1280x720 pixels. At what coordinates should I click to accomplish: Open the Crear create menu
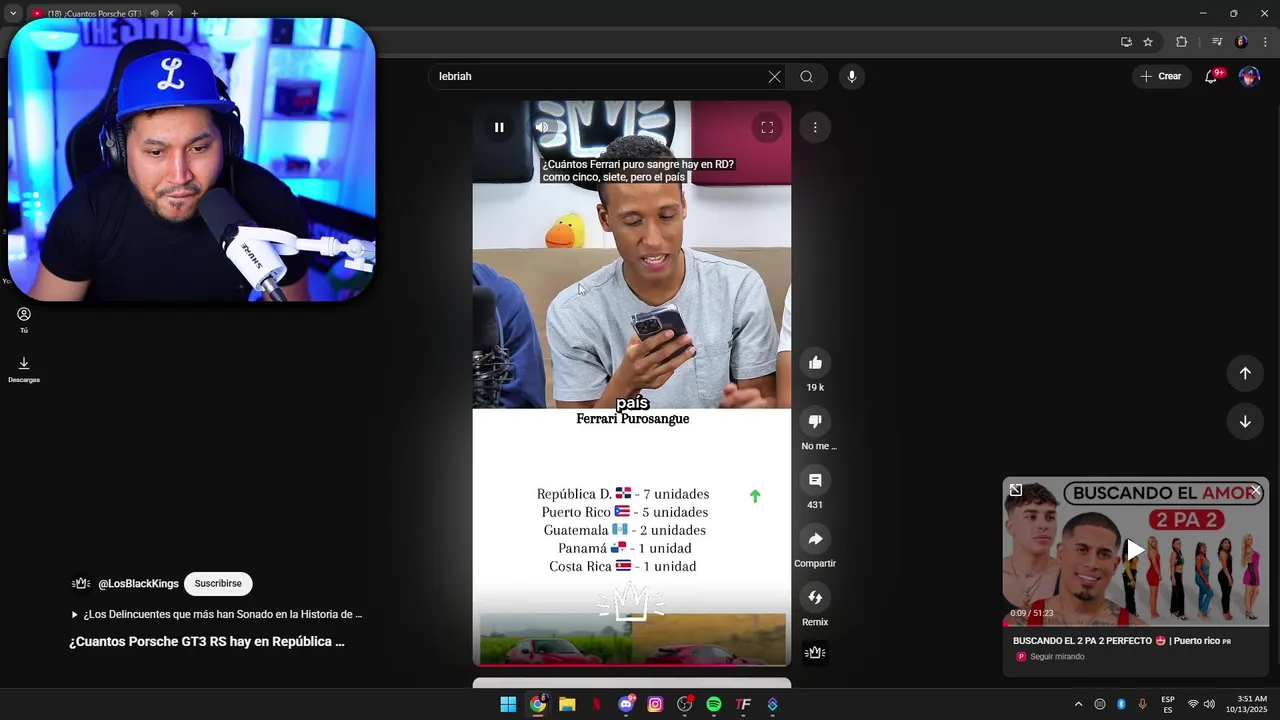pos(1161,76)
